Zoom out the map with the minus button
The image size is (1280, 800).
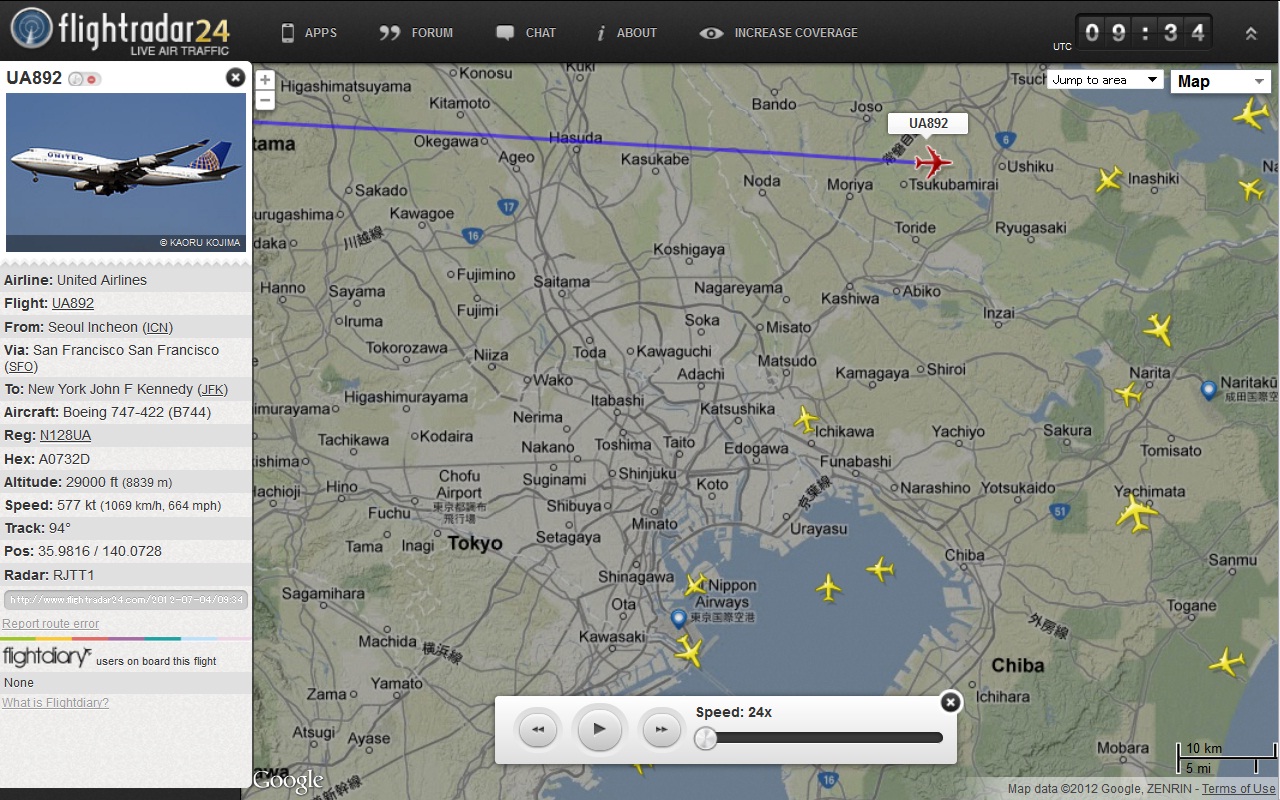pos(265,100)
